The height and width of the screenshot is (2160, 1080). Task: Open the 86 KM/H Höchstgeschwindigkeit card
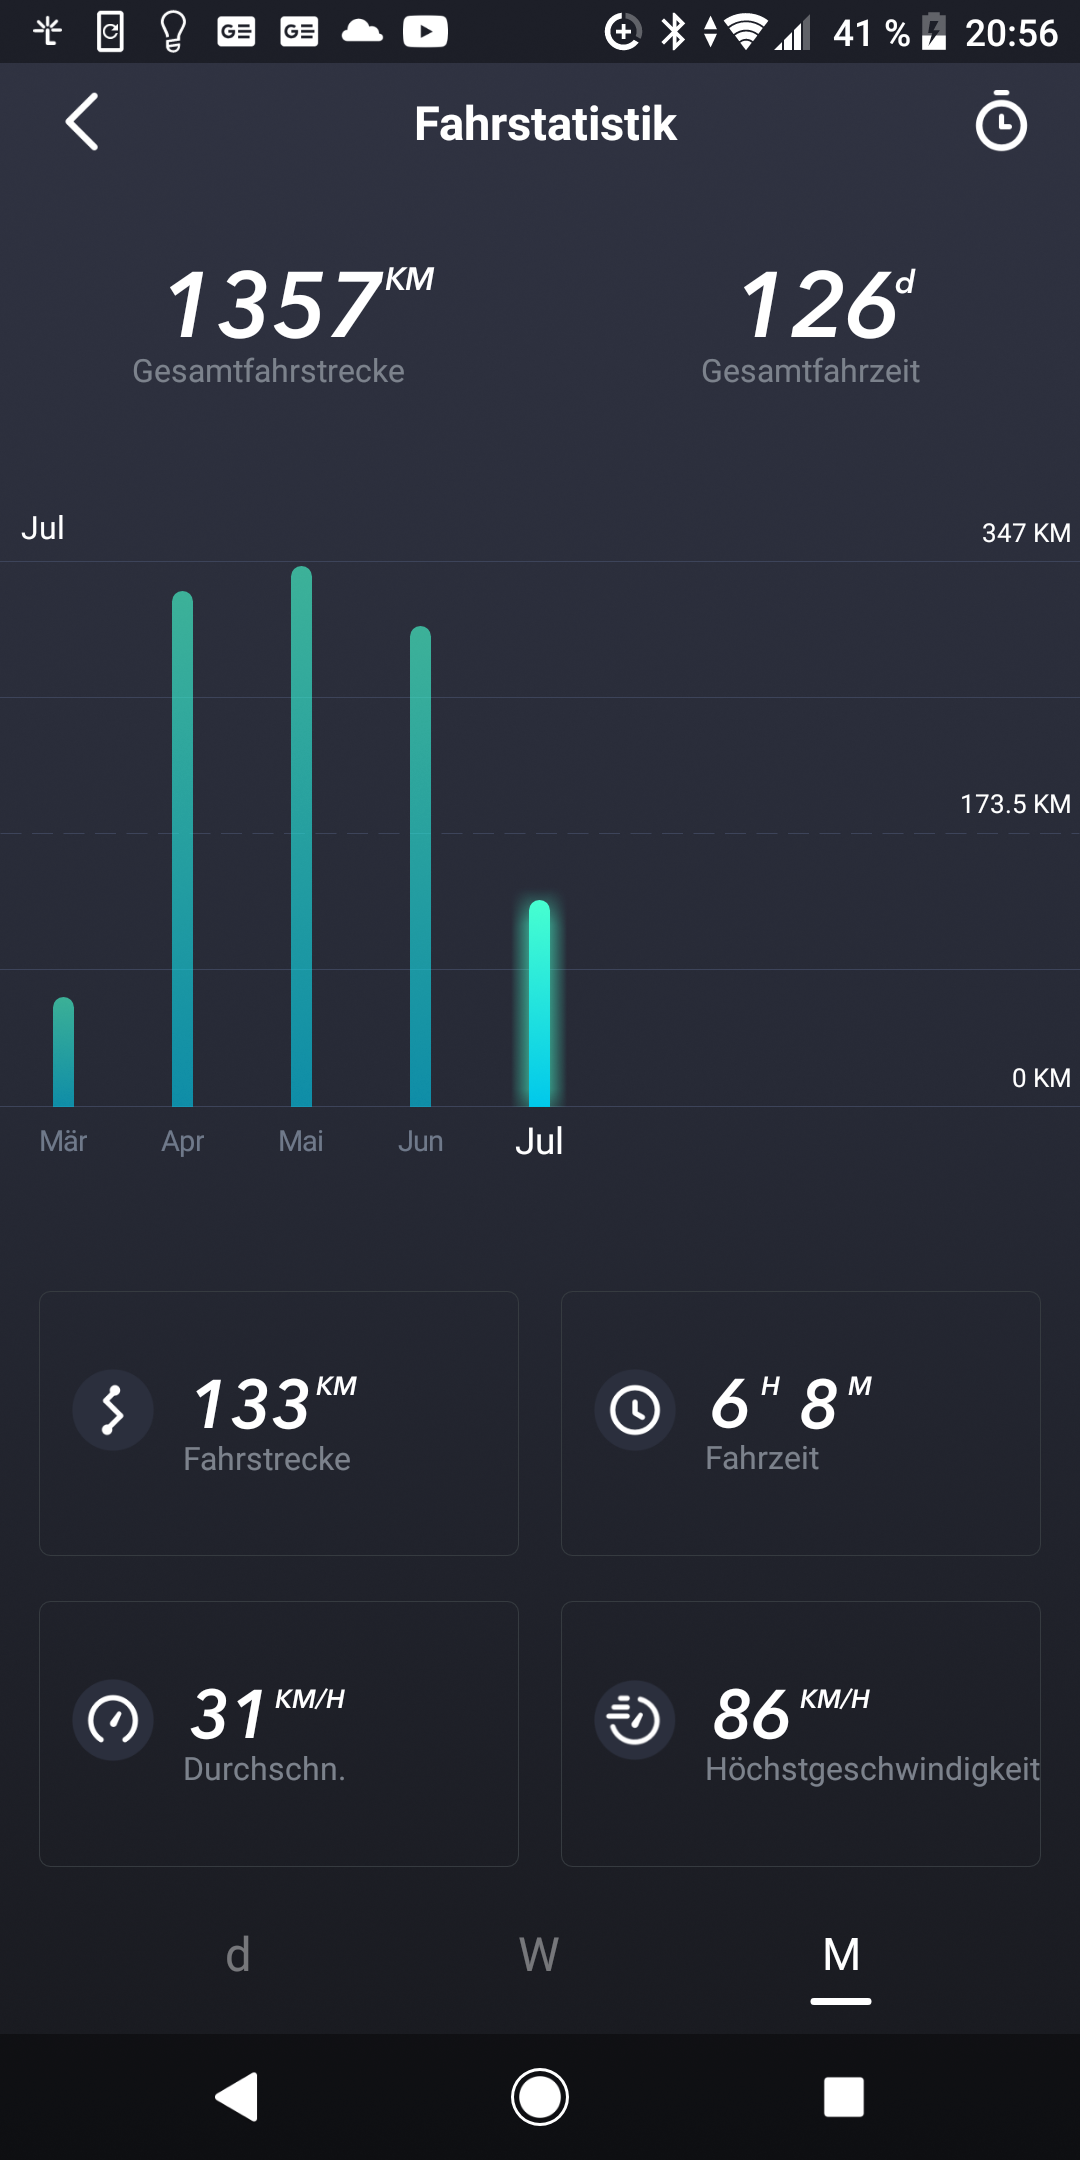point(800,1733)
